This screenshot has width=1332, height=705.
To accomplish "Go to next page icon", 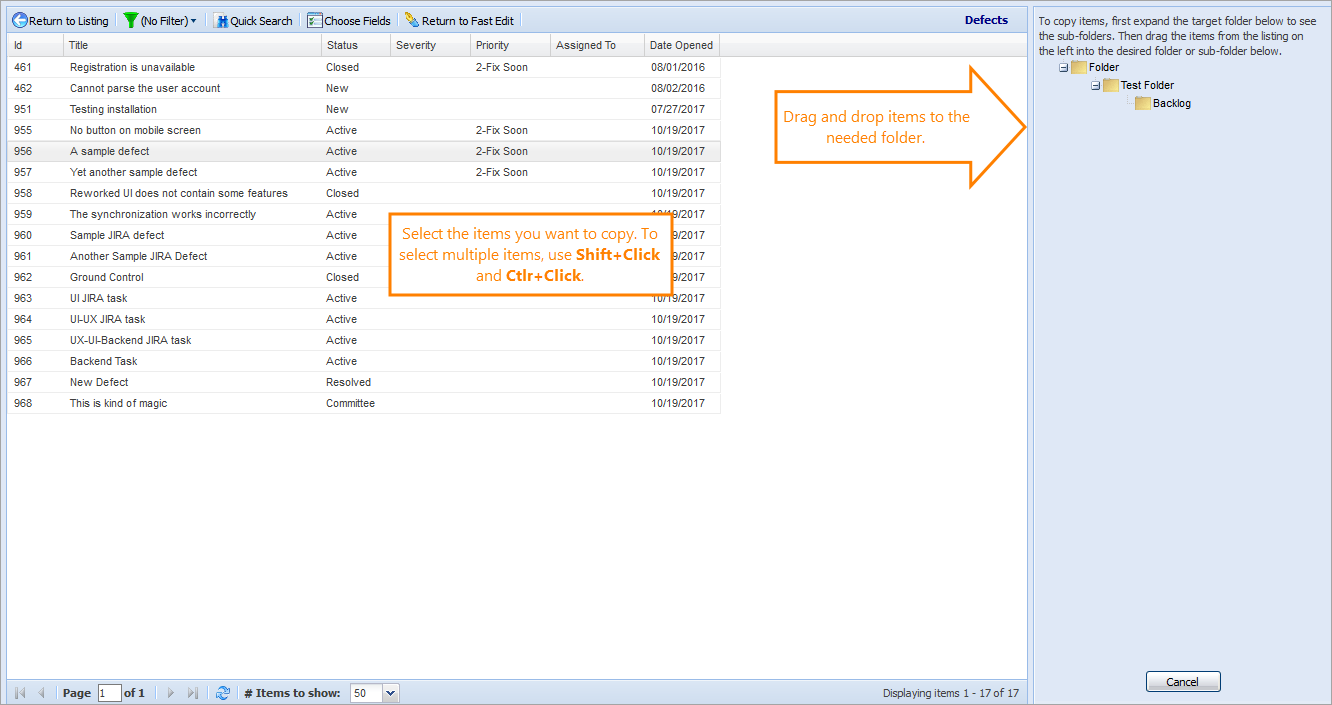I will click(171, 693).
